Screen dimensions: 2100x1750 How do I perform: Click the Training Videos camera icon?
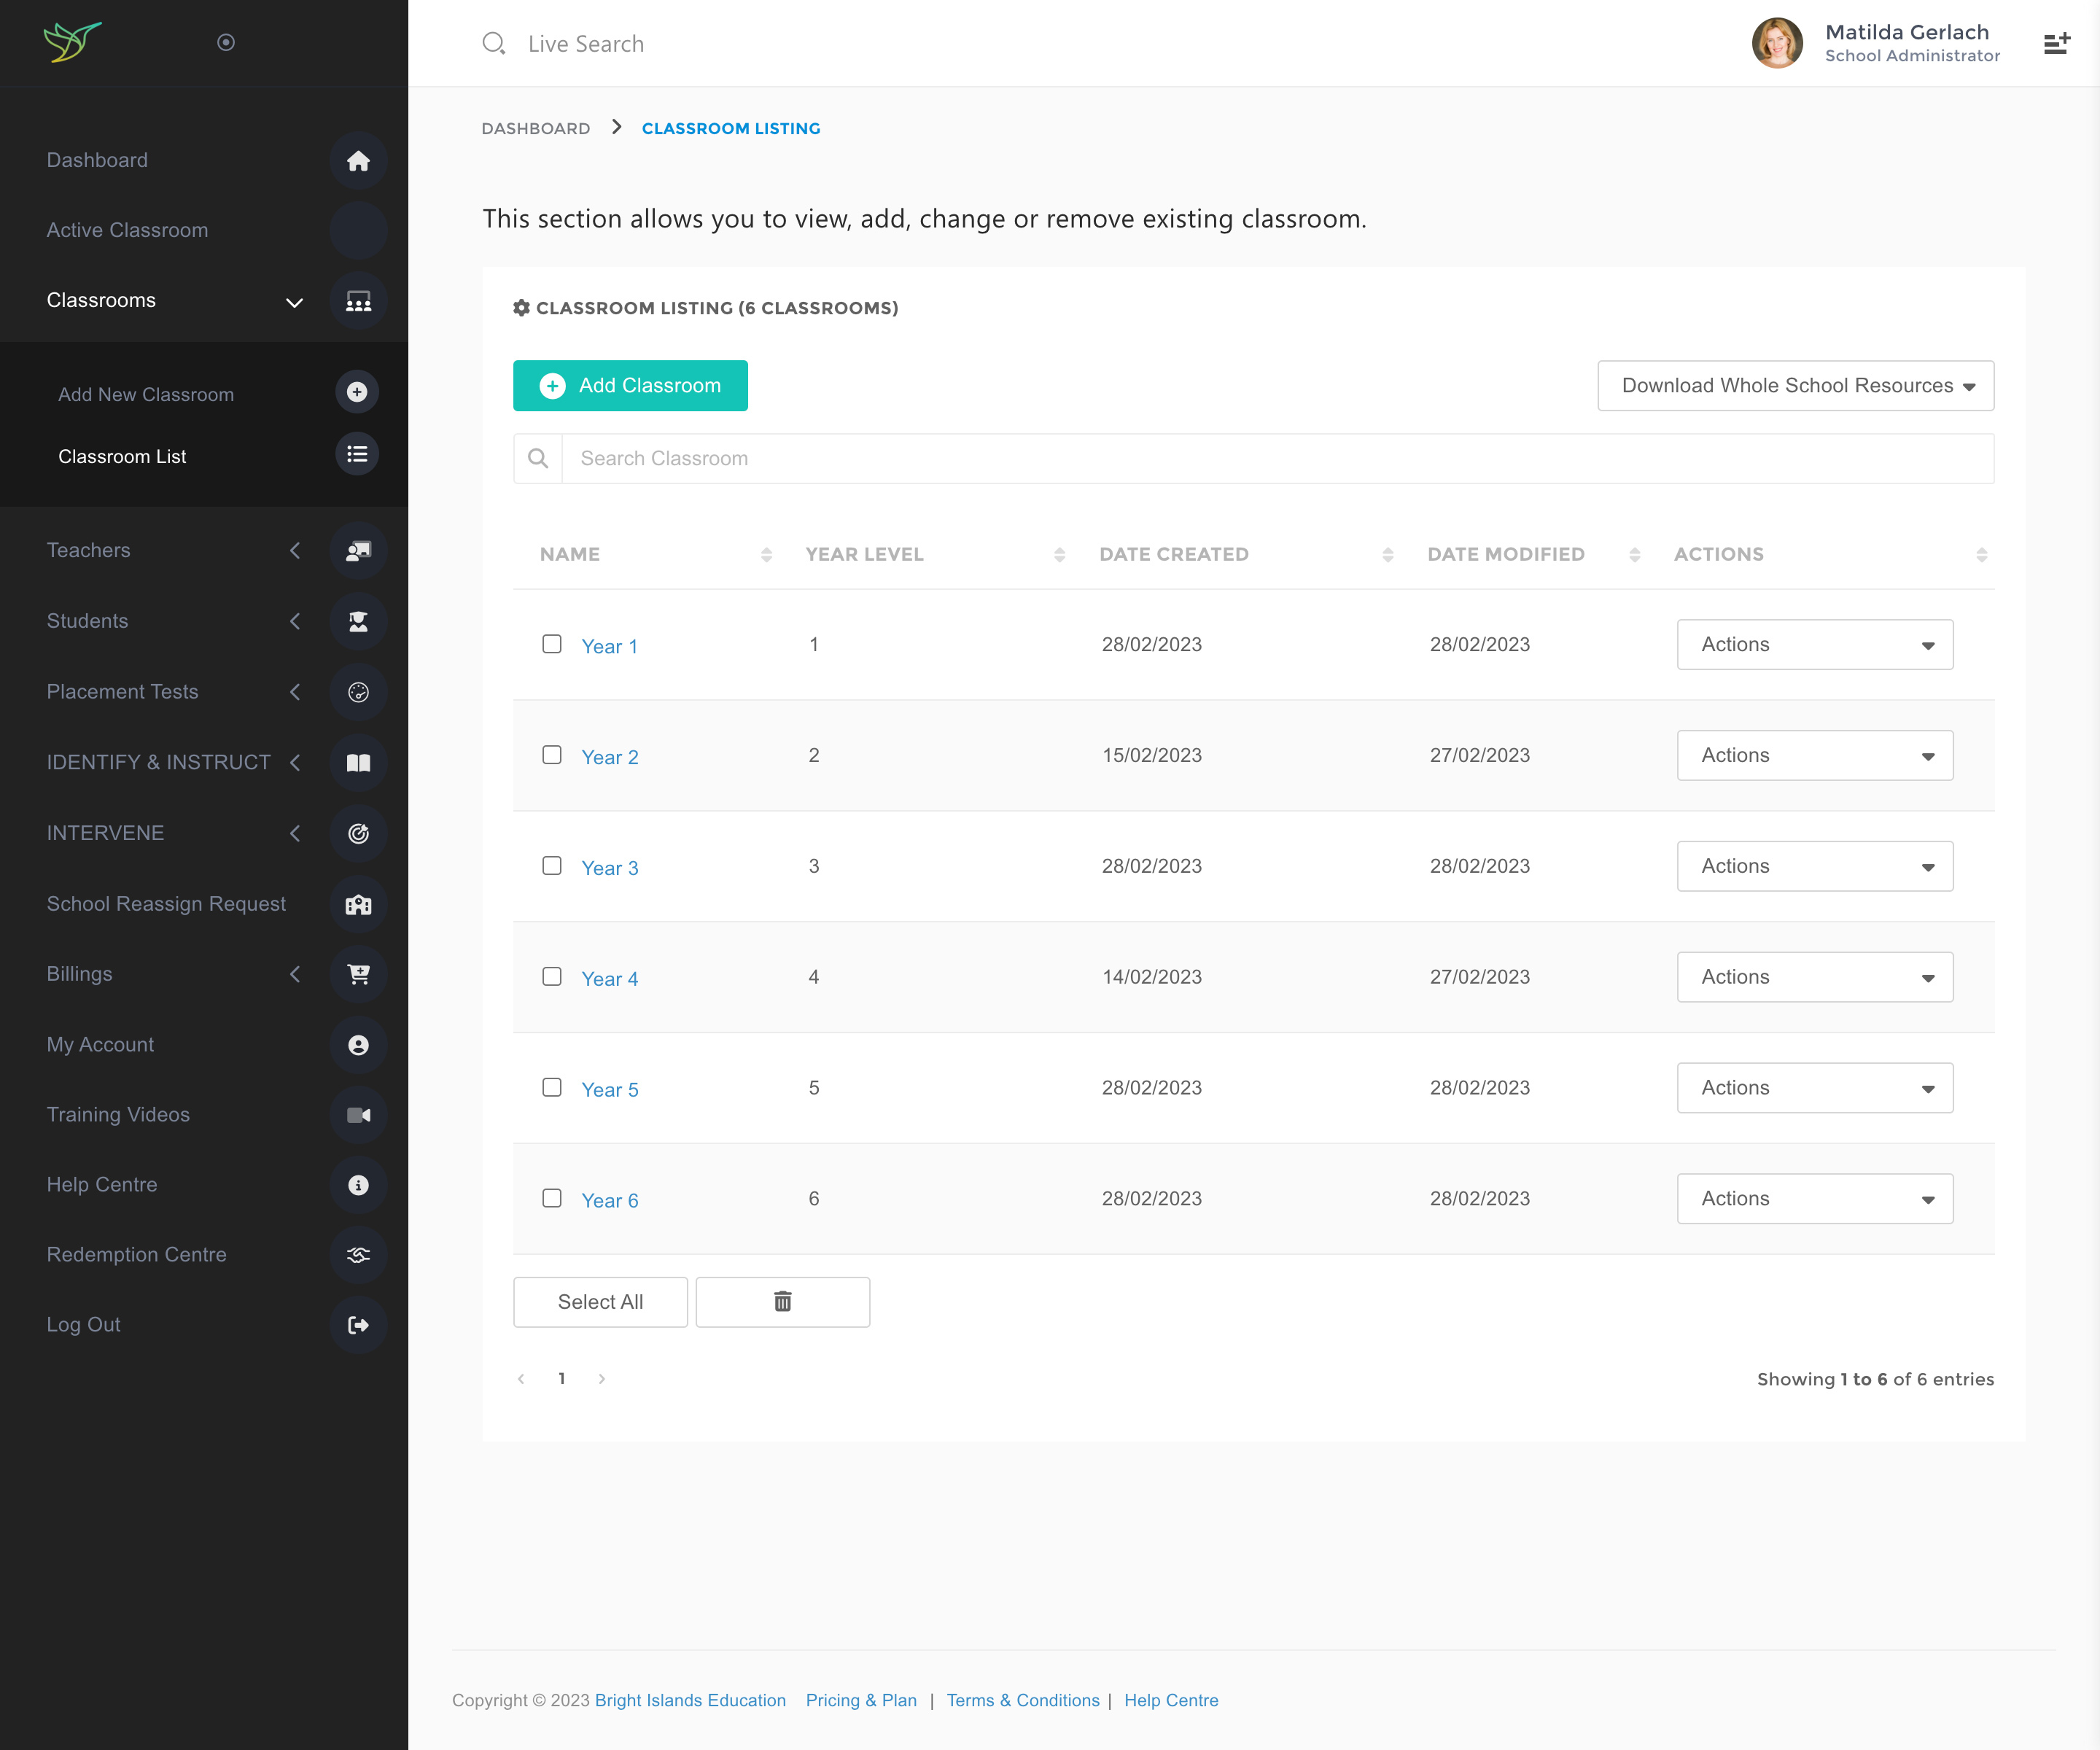click(x=358, y=1115)
